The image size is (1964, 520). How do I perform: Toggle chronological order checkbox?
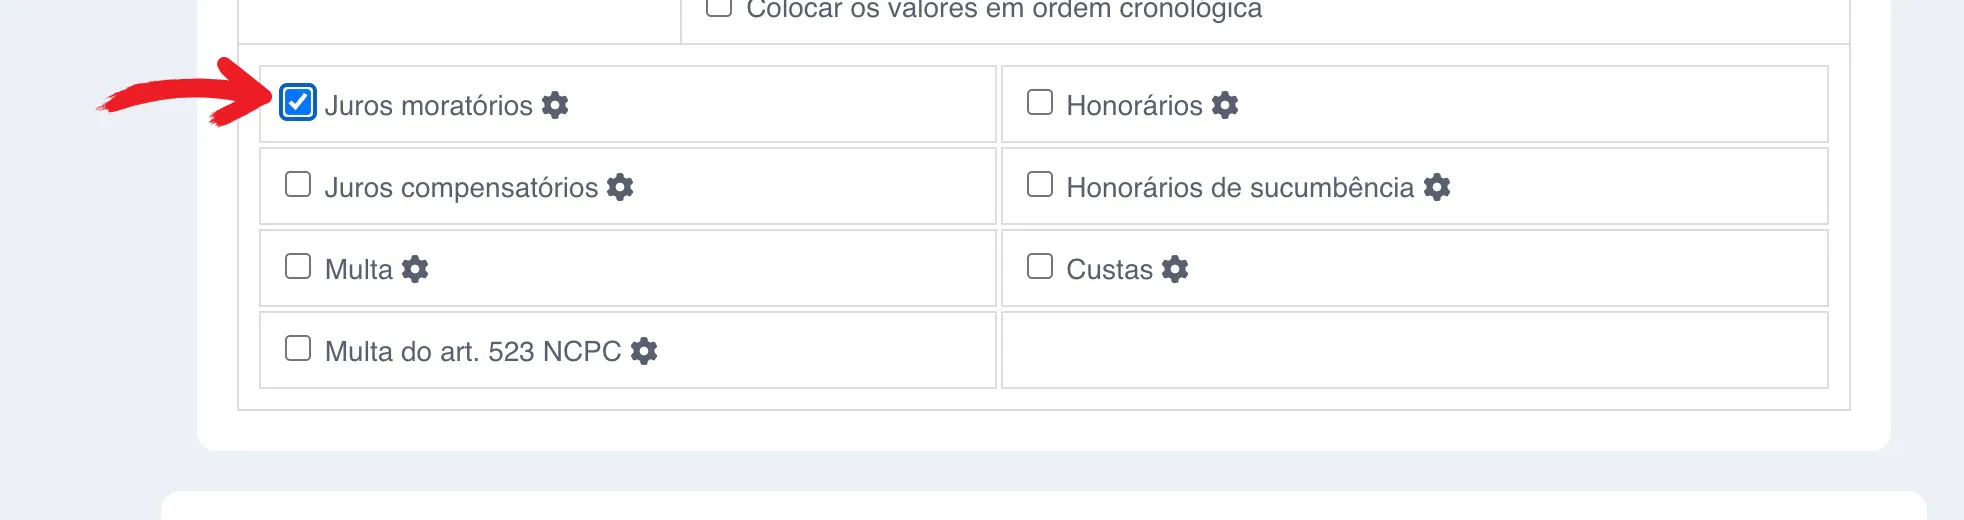[x=719, y=8]
